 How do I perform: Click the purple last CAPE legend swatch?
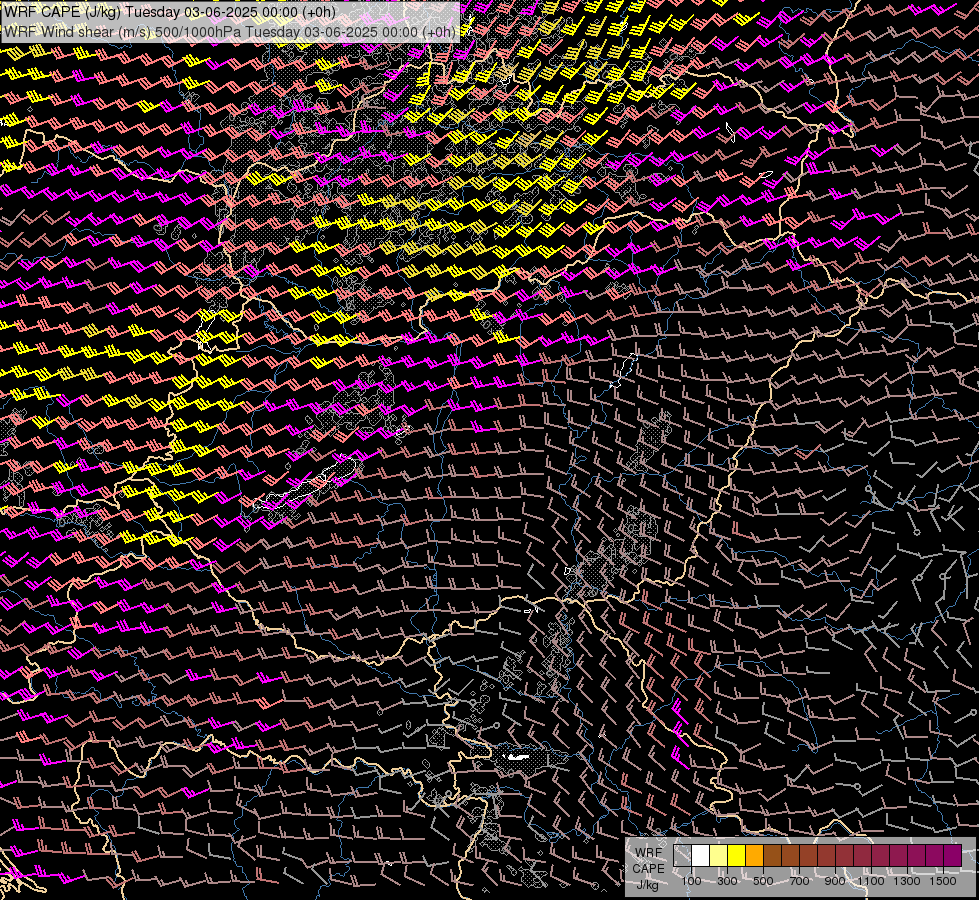(952, 855)
